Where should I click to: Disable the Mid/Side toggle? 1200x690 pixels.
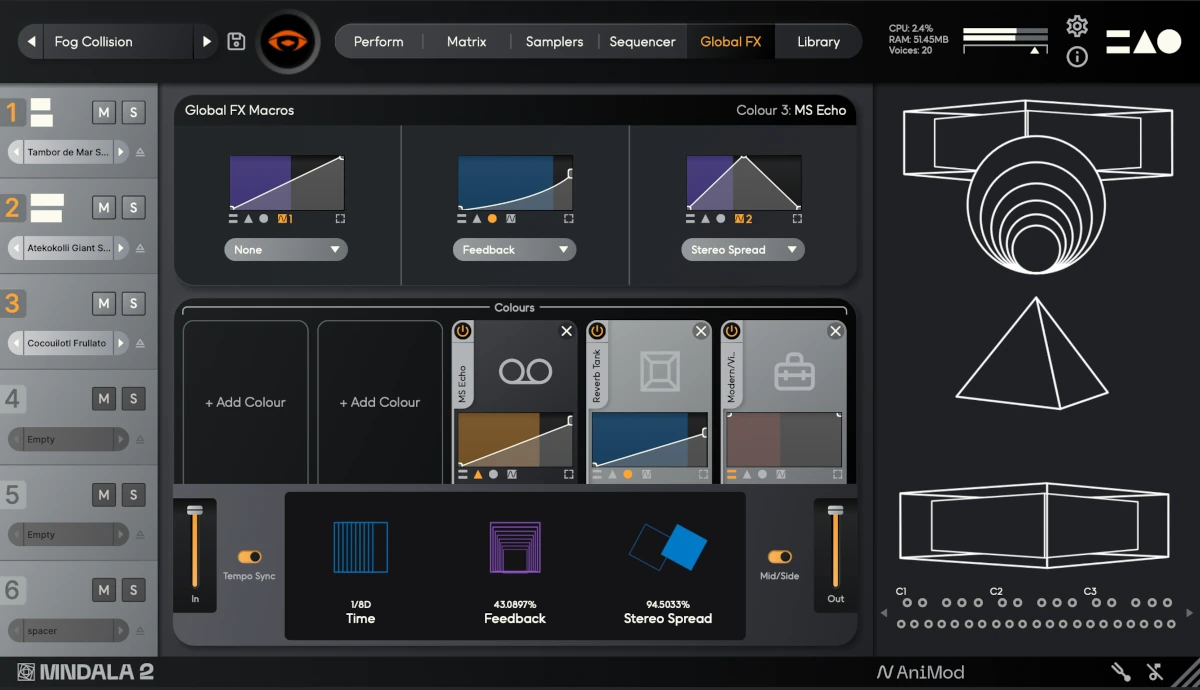[x=778, y=558]
